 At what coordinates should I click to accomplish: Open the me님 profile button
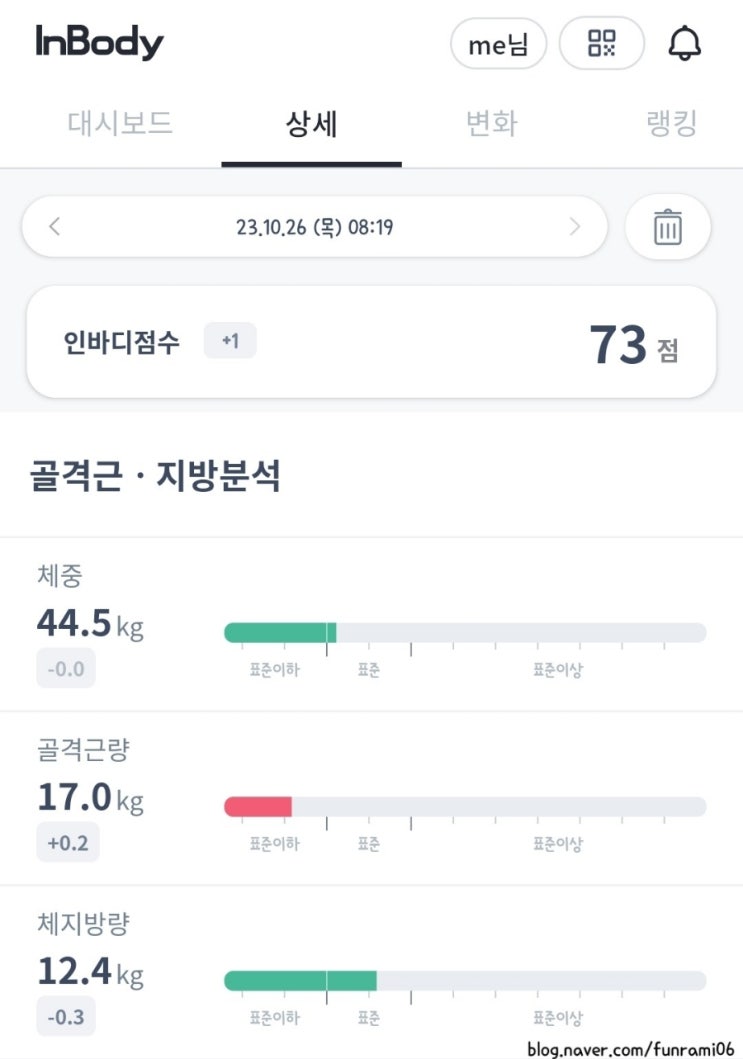pos(498,45)
